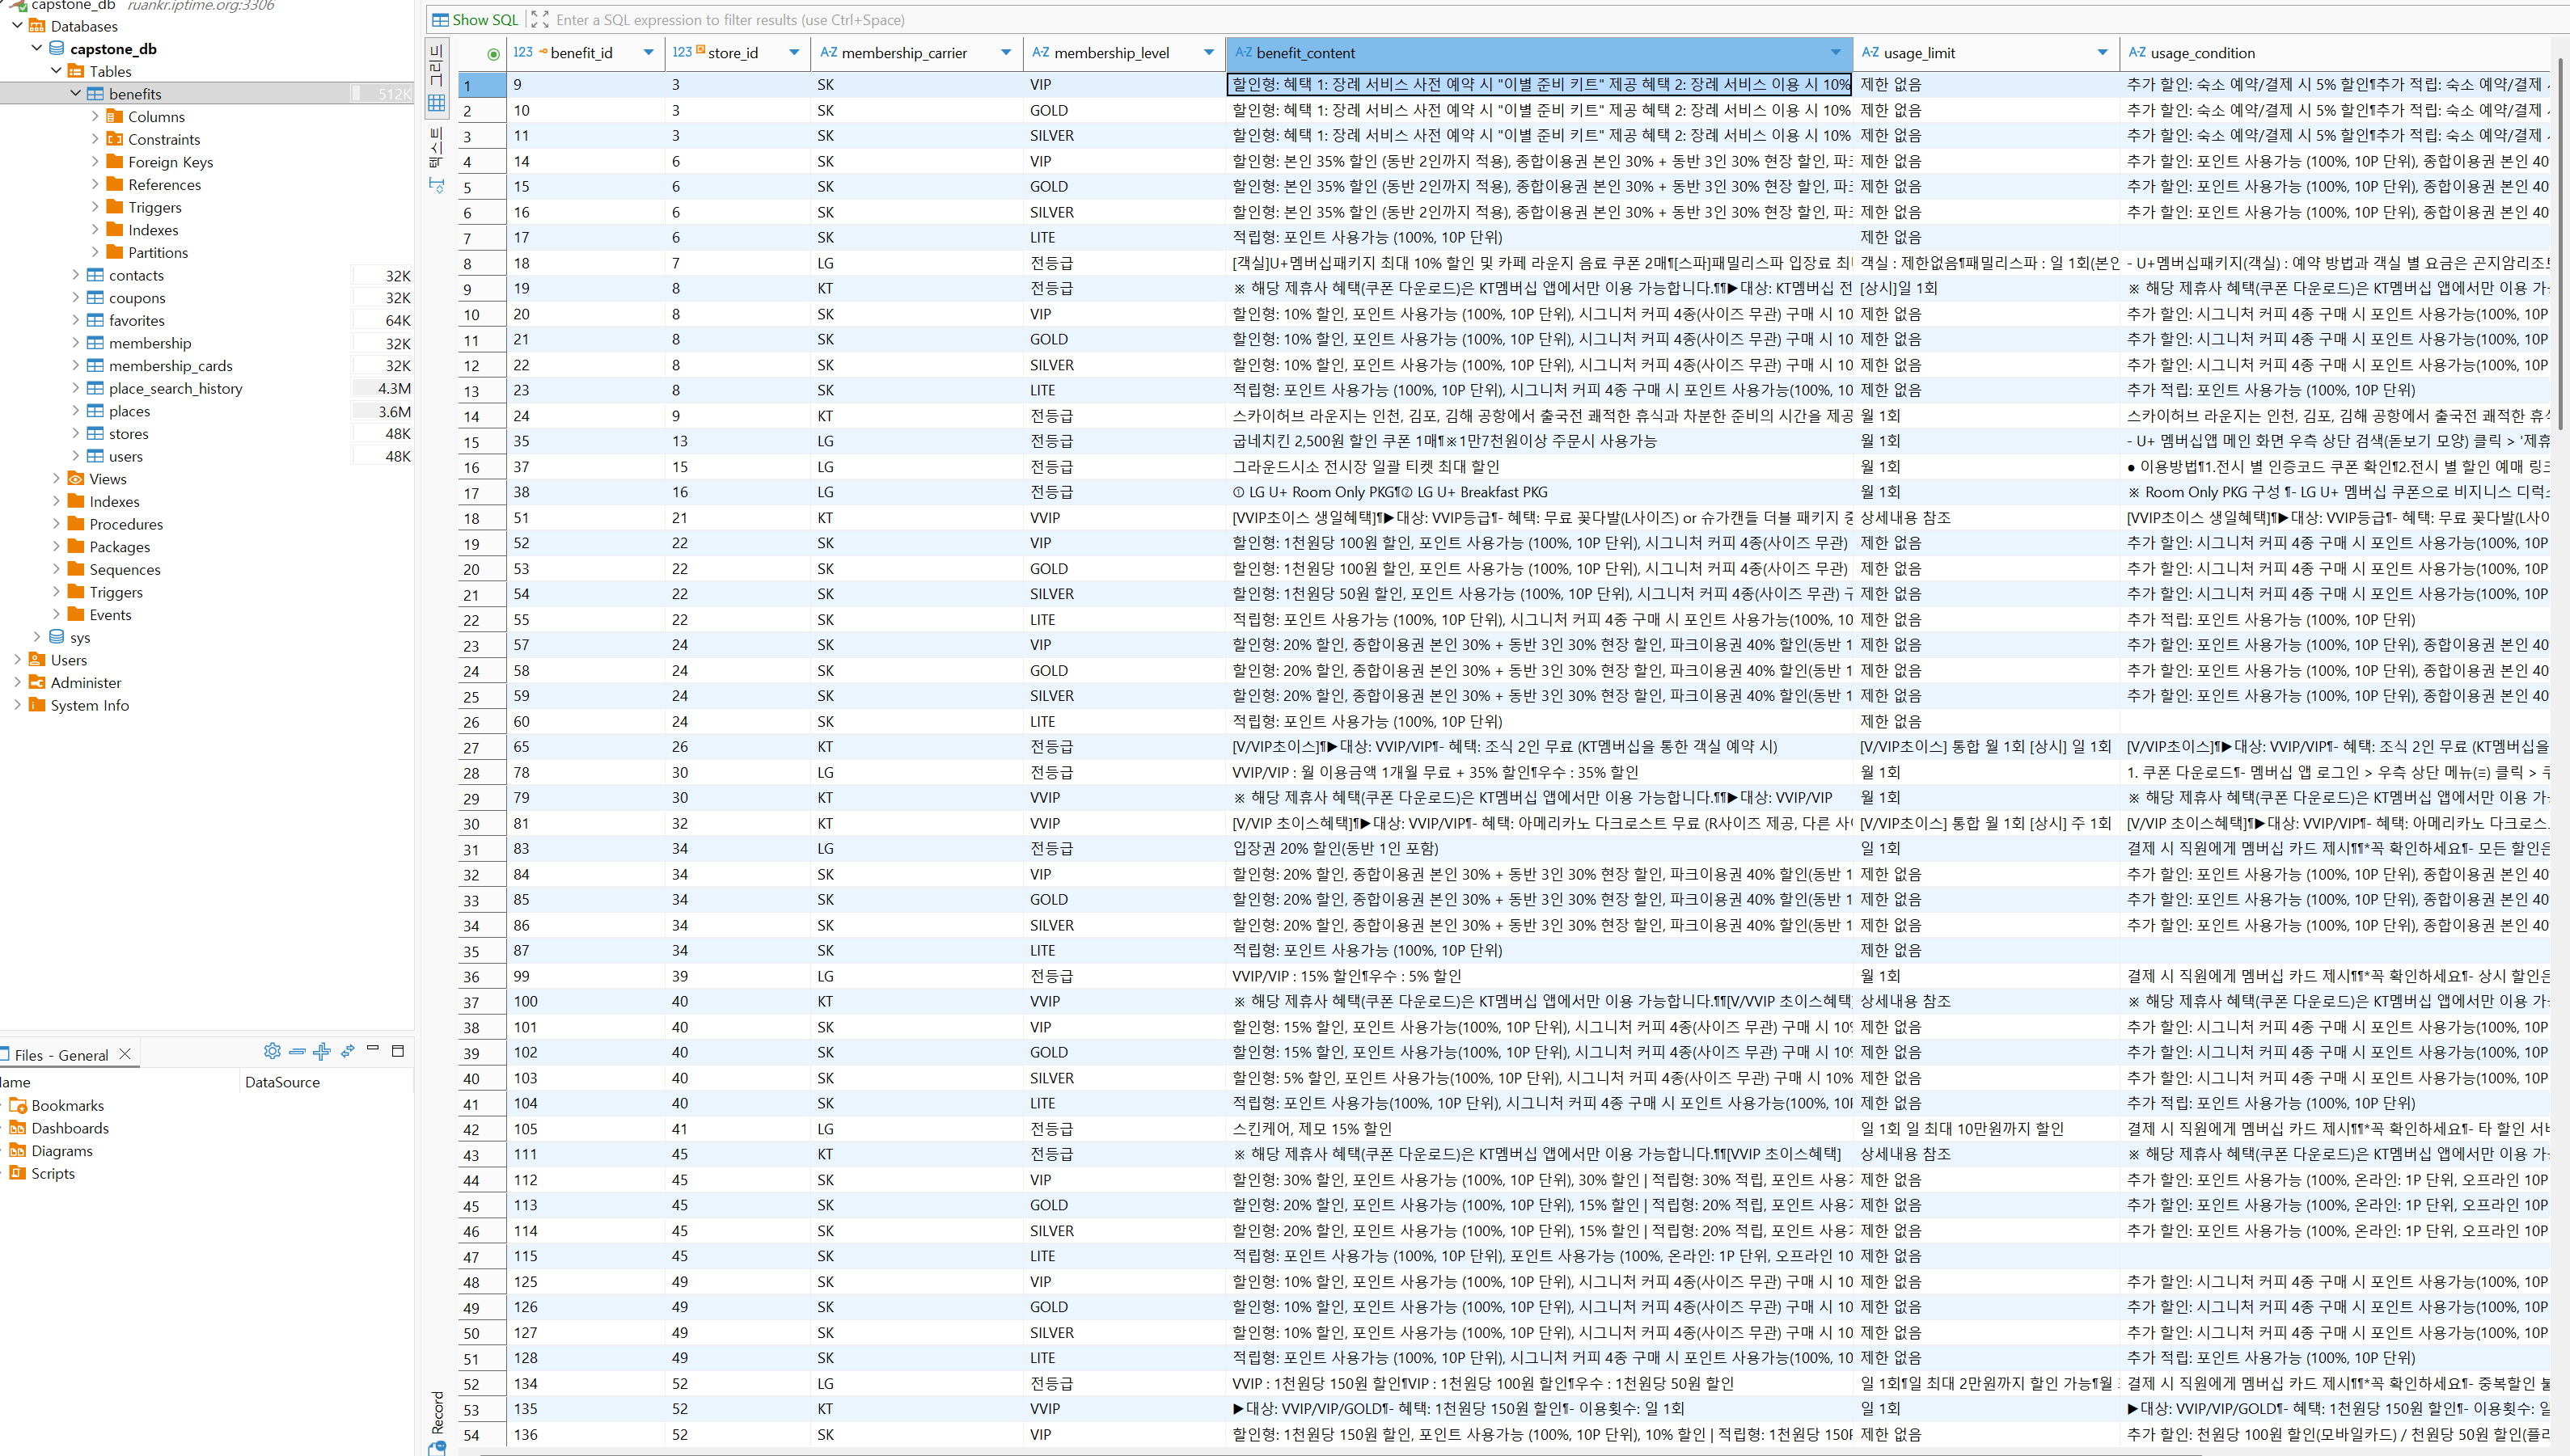This screenshot has height=1456, width=2570.
Task: Click the Administer node icon
Action: tap(37, 682)
